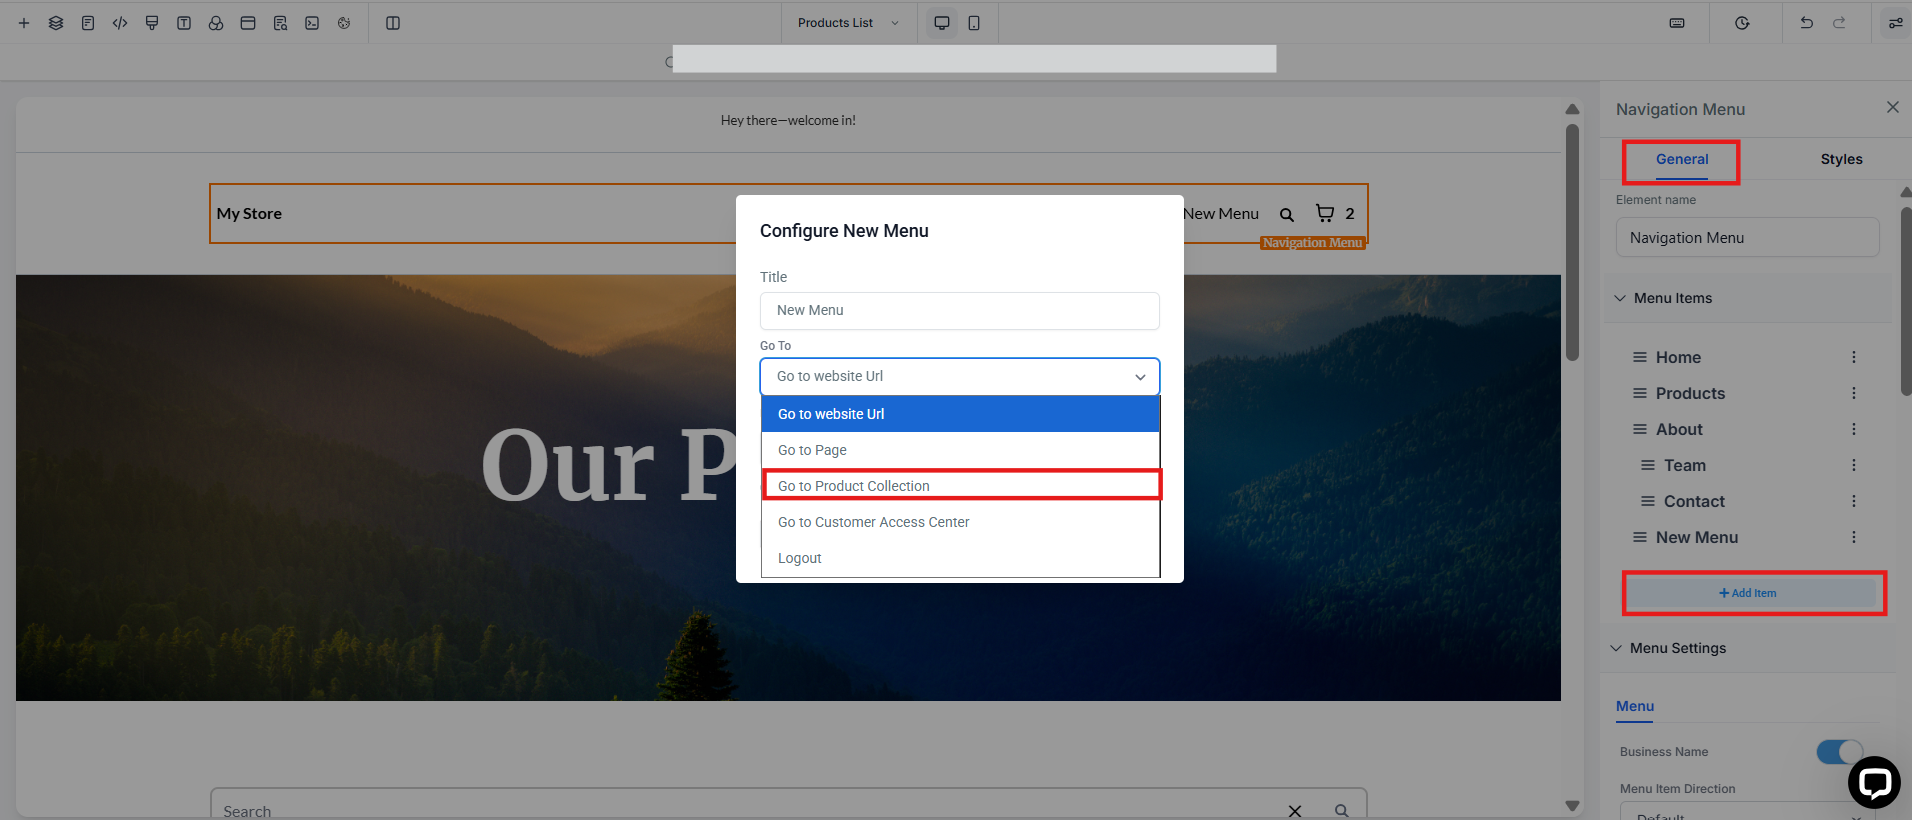
Task: Click the undo arrow
Action: [1806, 23]
